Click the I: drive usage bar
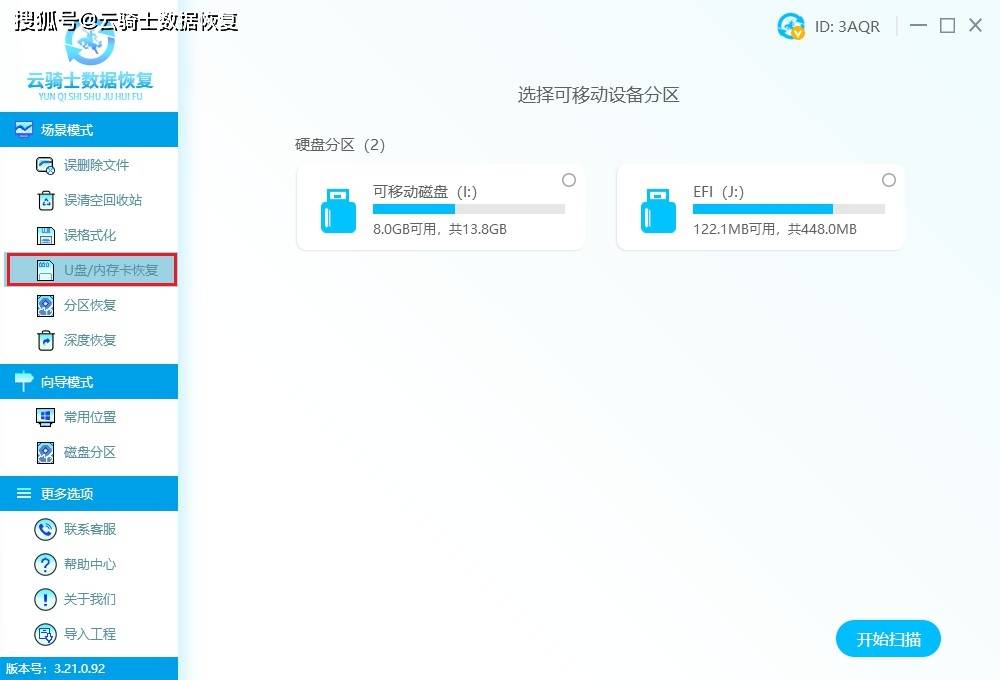This screenshot has width=1000, height=680. tap(469, 209)
